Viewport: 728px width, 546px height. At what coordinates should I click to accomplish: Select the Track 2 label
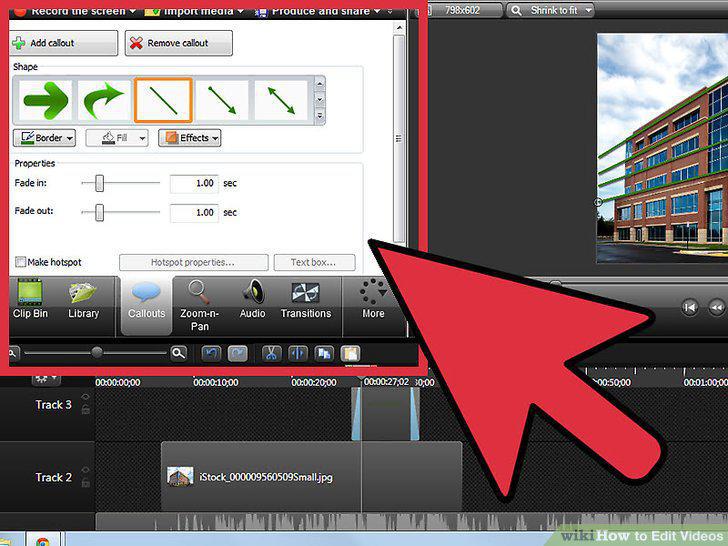pyautogui.click(x=53, y=477)
